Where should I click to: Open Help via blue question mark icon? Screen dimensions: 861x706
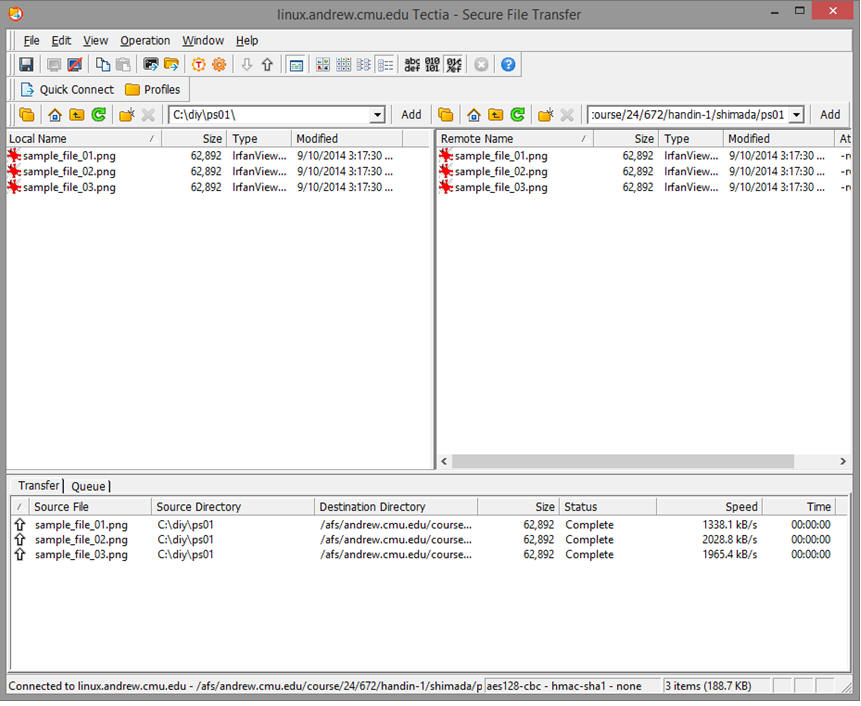(x=508, y=65)
